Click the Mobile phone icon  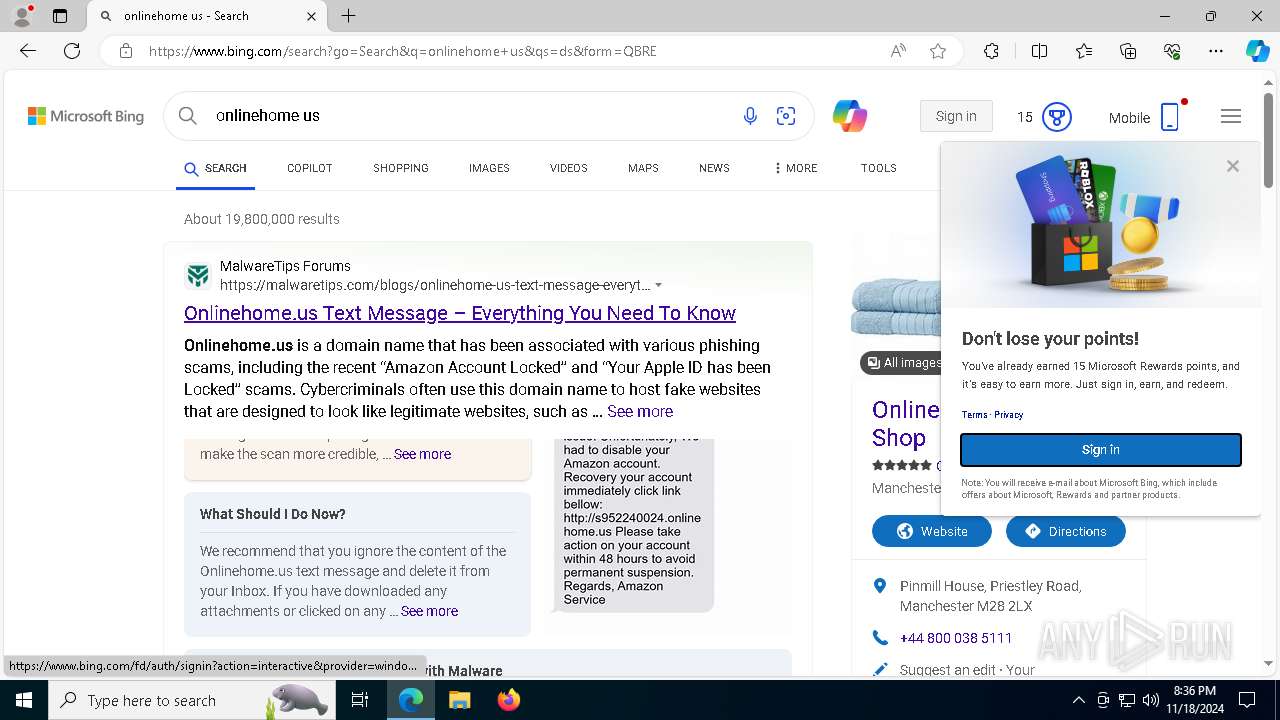[1170, 117]
